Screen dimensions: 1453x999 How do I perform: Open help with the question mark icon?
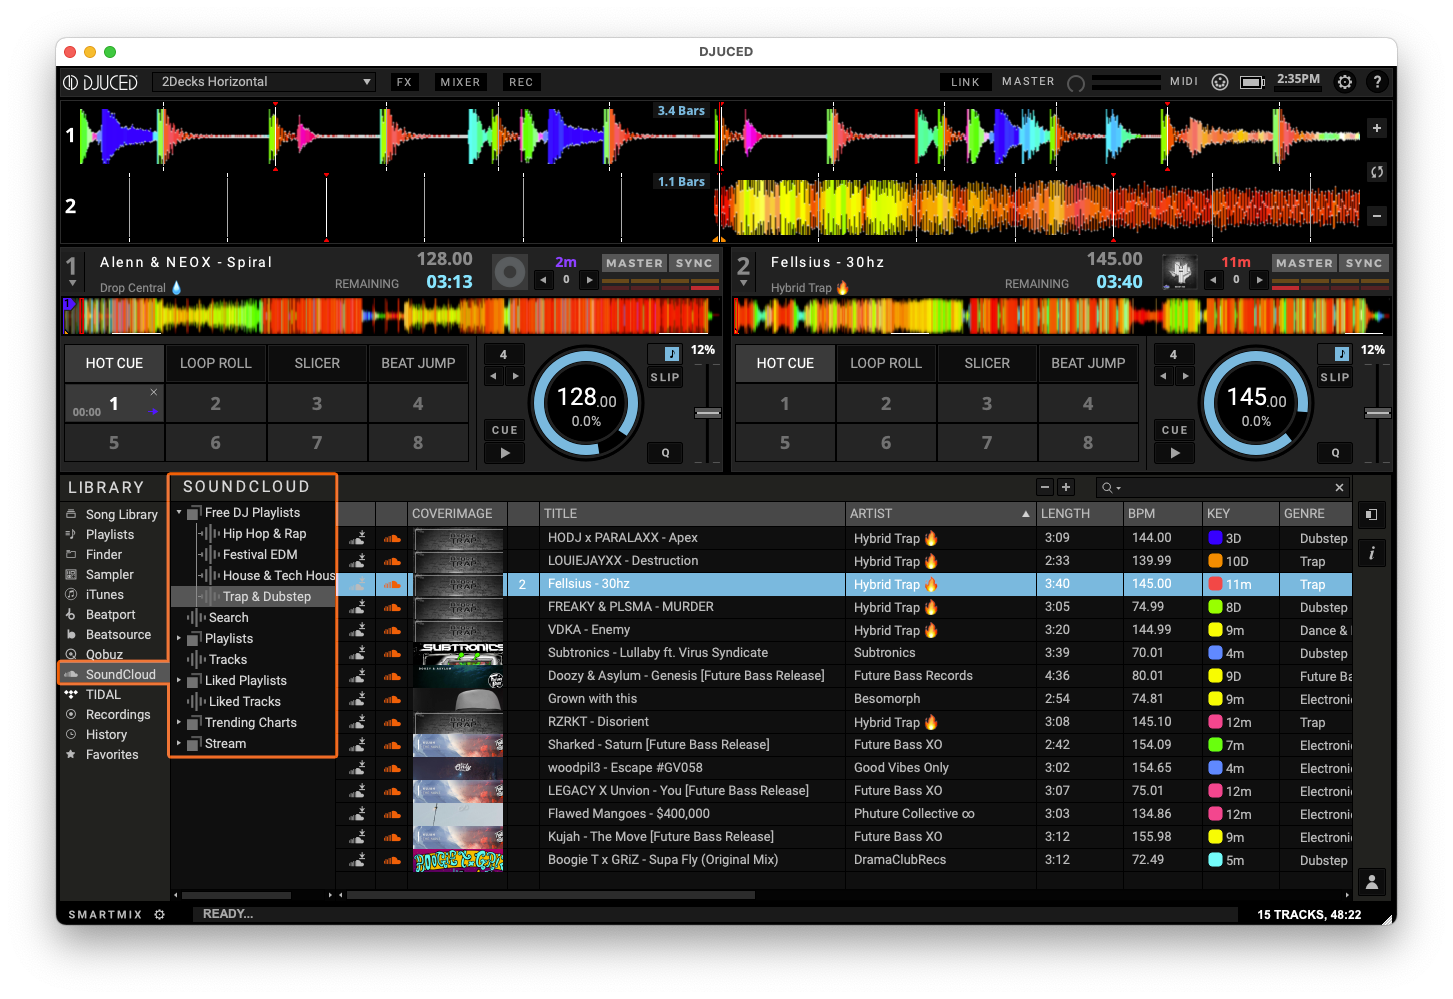tap(1377, 81)
